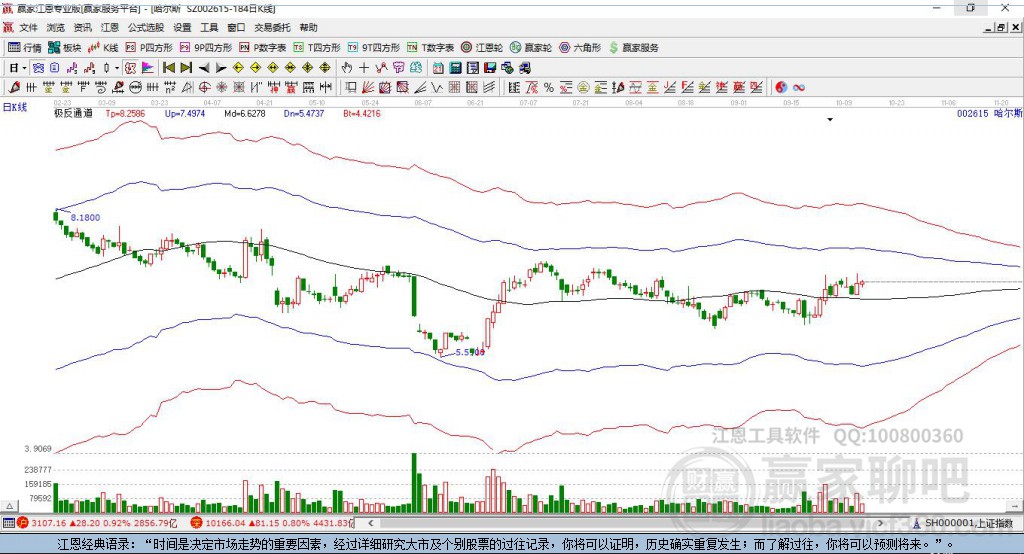The height and width of the screenshot is (554, 1024).
Task: Click the 极反通道 indicator name
Action: pyautogui.click(x=73, y=113)
